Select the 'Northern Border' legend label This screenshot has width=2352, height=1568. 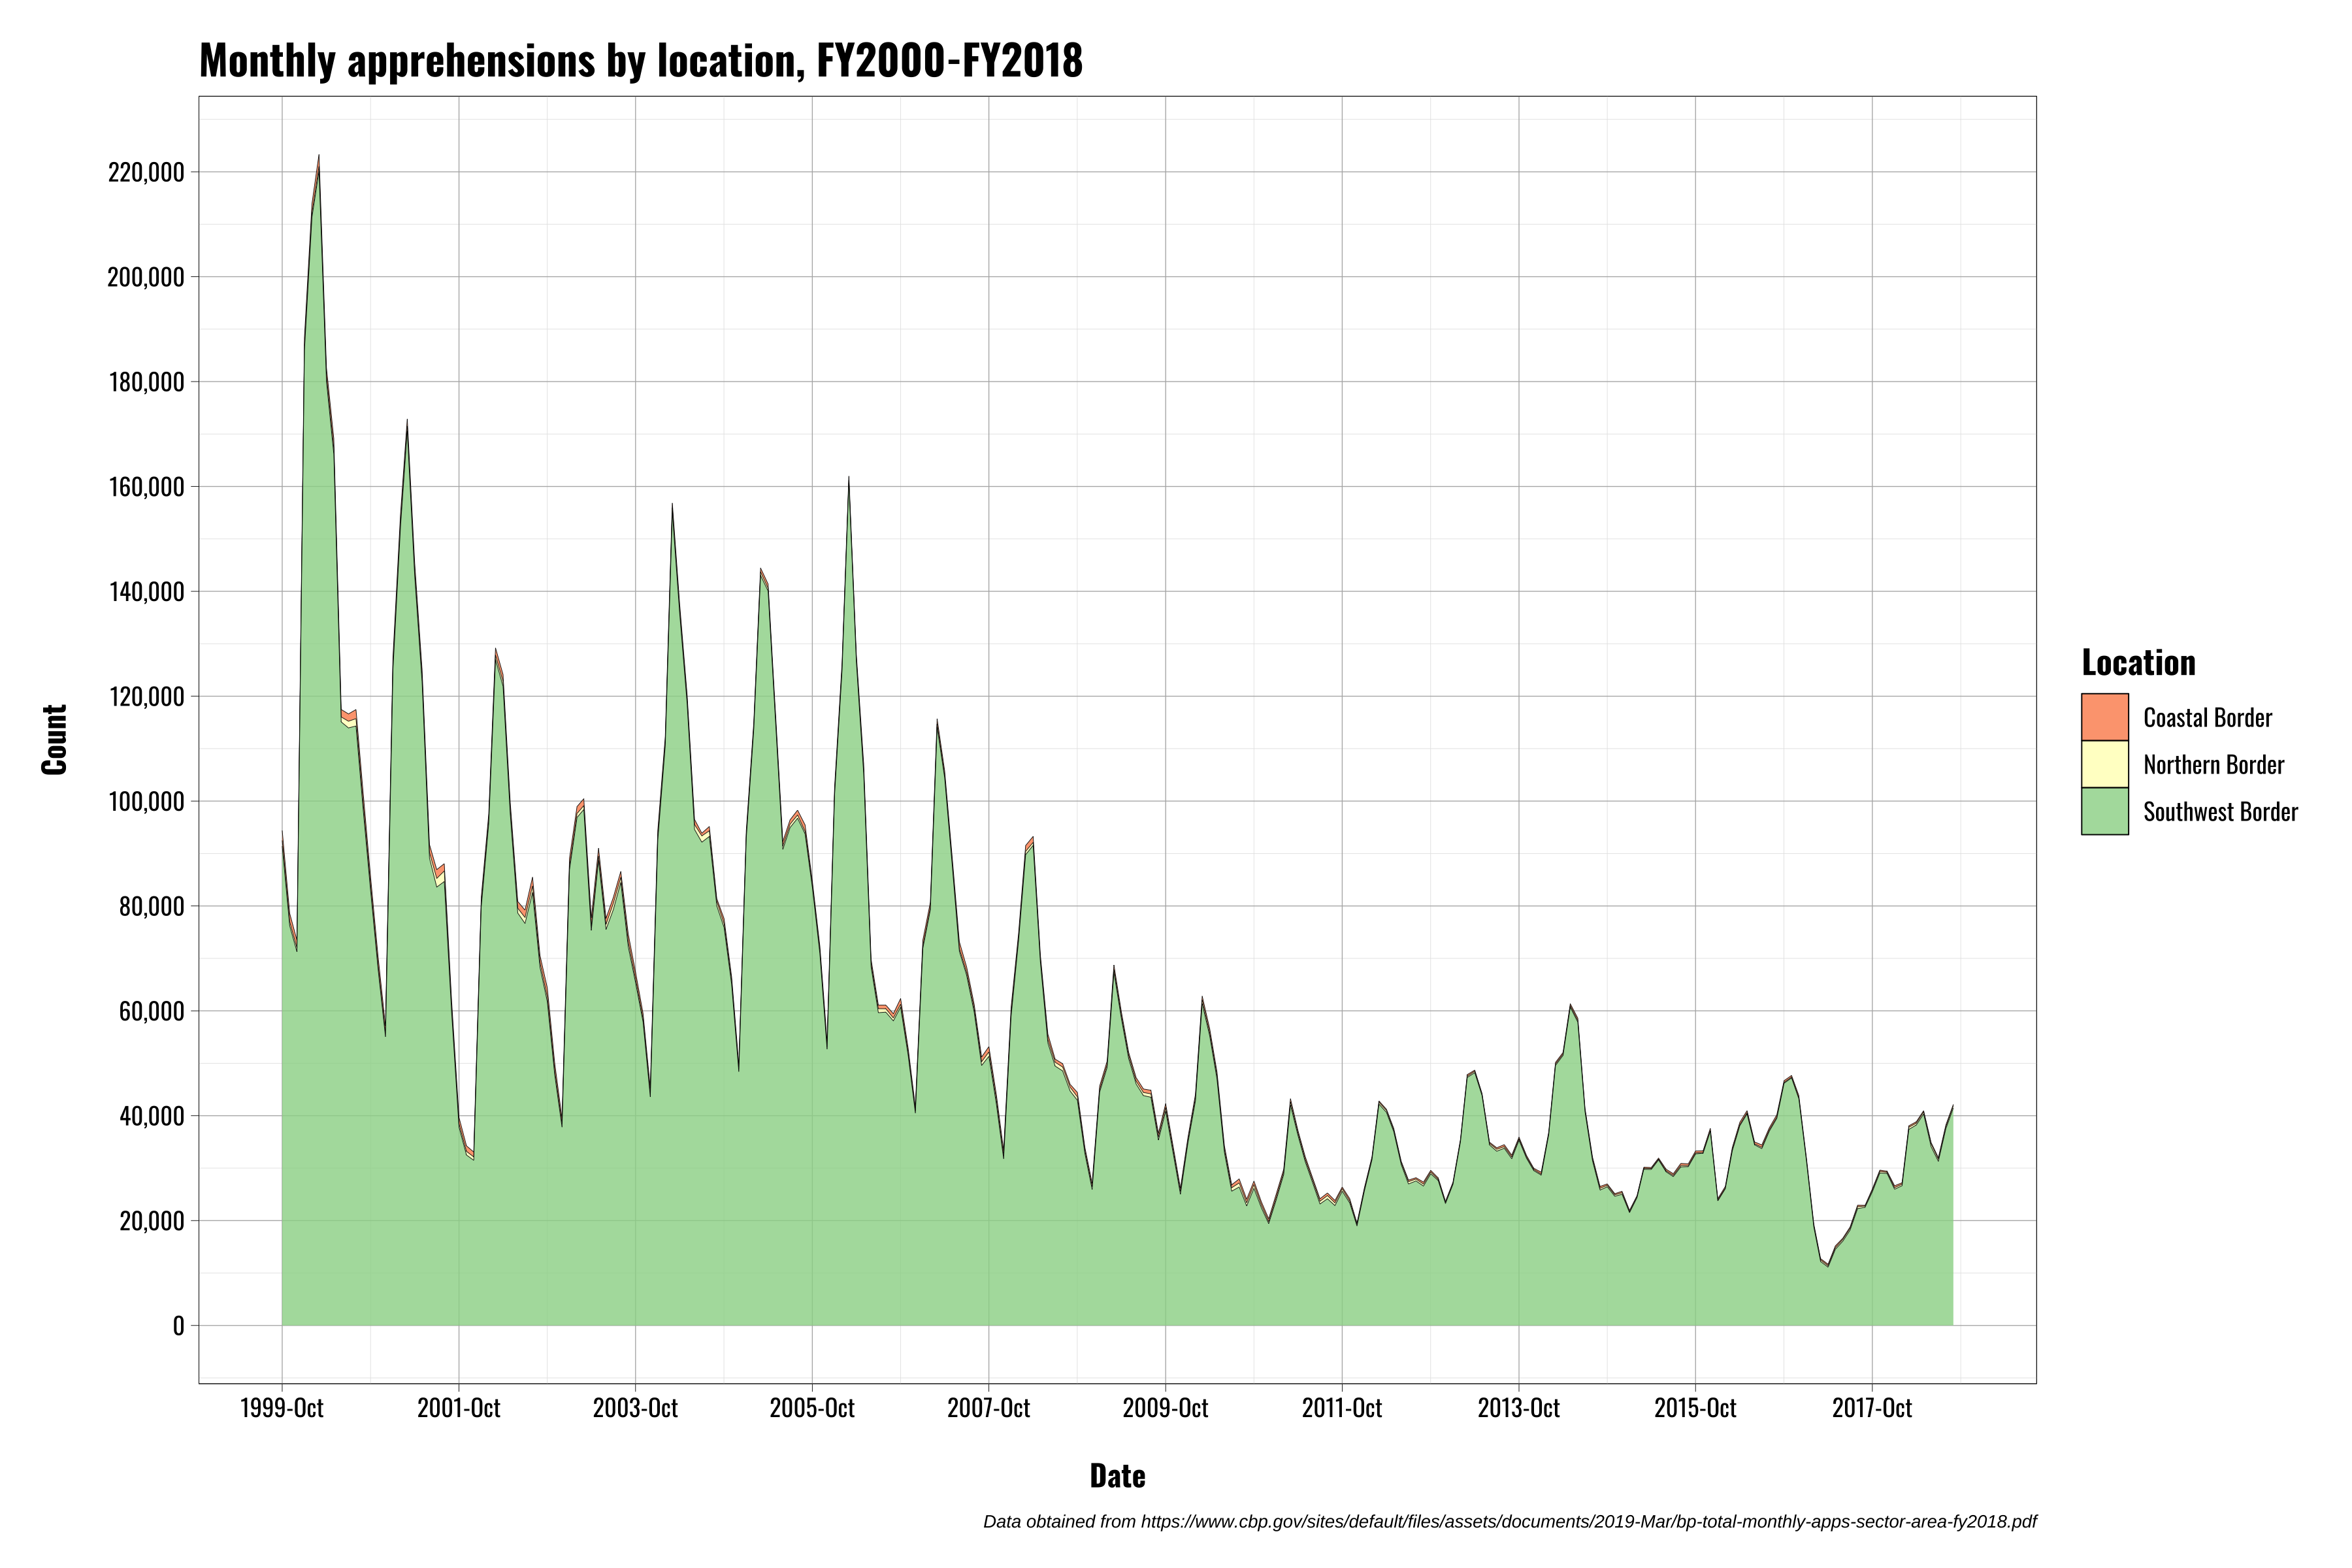pos(2214,765)
